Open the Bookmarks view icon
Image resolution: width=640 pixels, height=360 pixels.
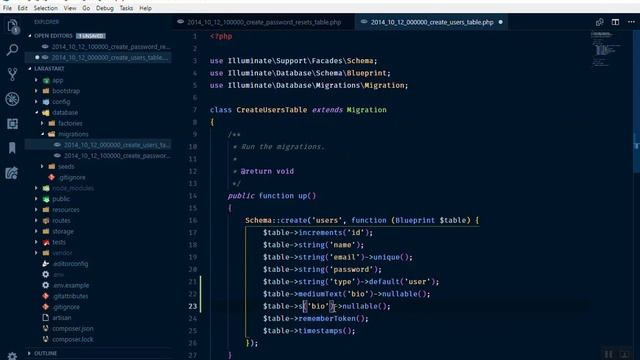point(12,148)
